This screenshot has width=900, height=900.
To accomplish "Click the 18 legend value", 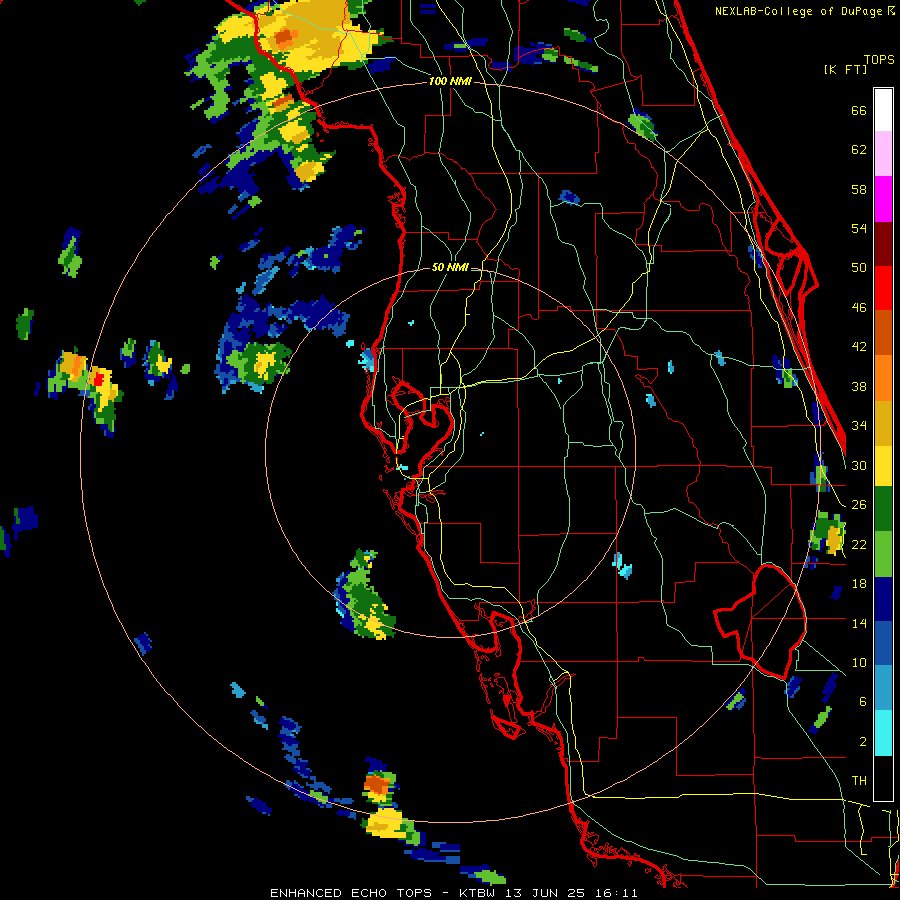I will (859, 584).
